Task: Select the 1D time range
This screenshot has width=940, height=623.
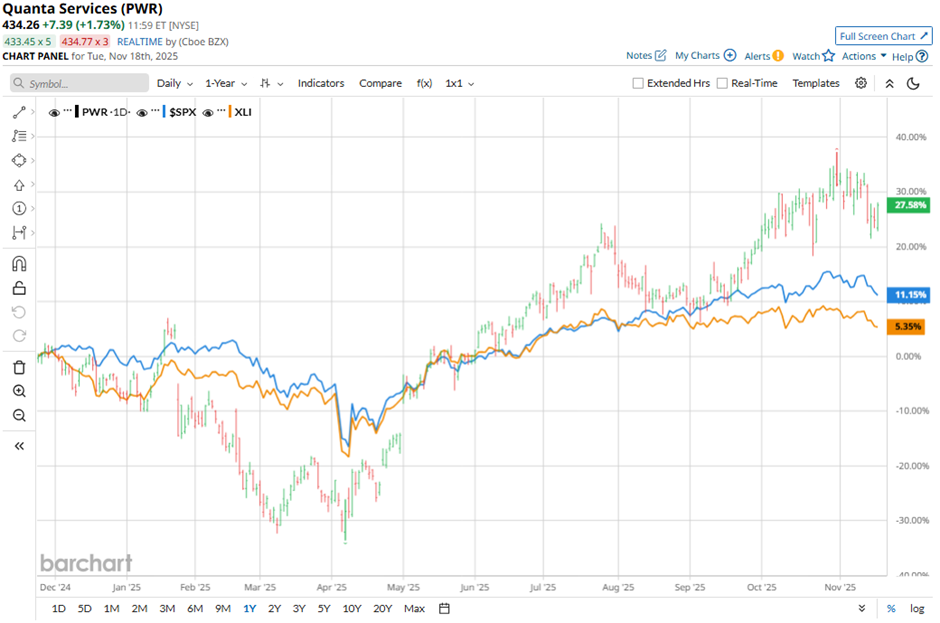Action: (58, 609)
